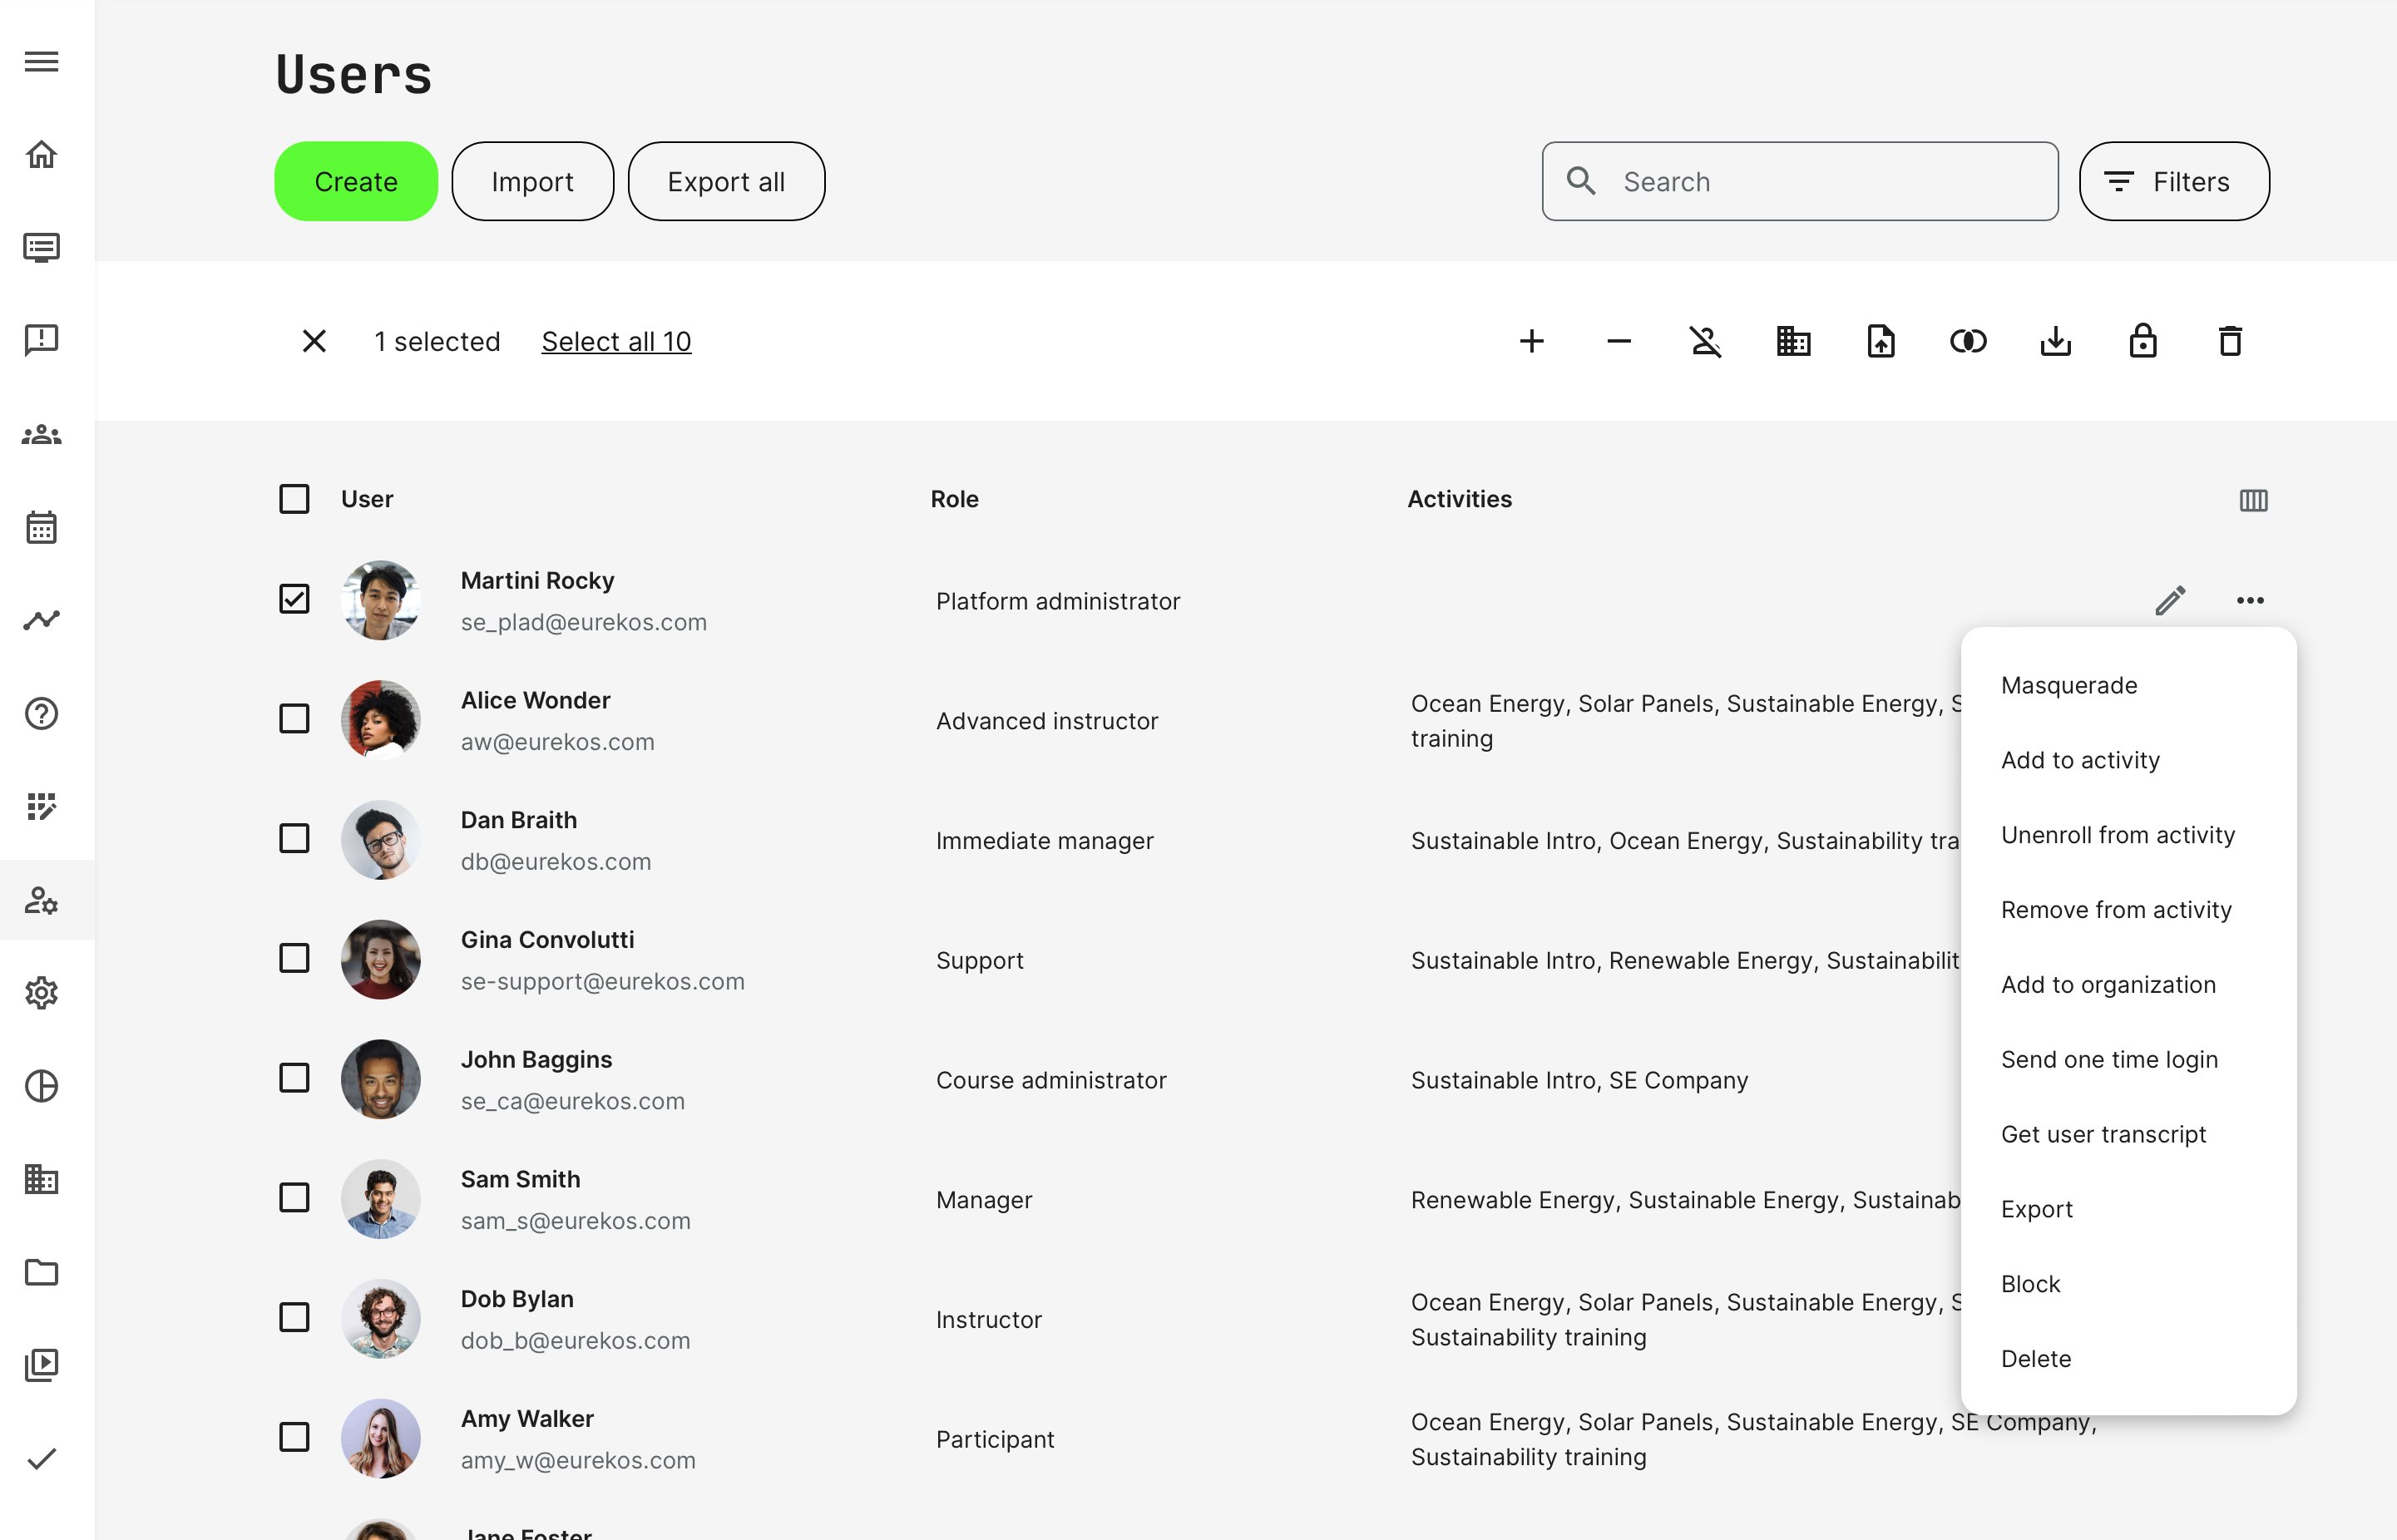Click the green Create button
Image resolution: width=2397 pixels, height=1540 pixels.
click(356, 182)
